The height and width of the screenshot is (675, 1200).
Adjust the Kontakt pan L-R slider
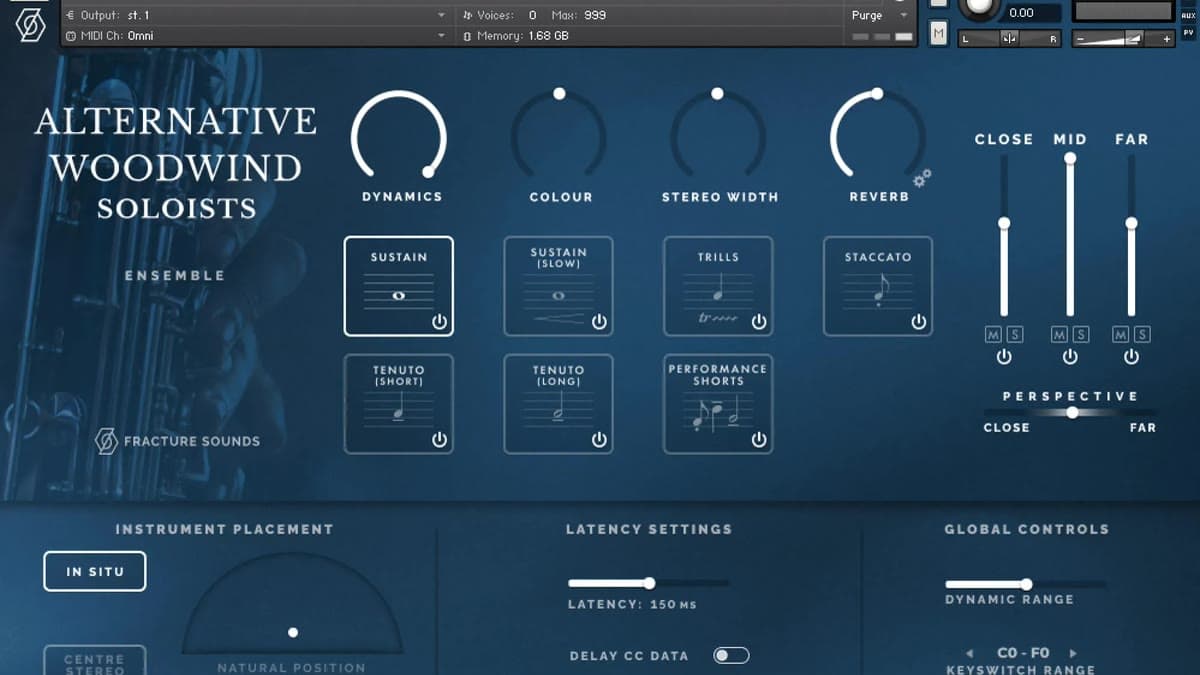tap(1010, 38)
